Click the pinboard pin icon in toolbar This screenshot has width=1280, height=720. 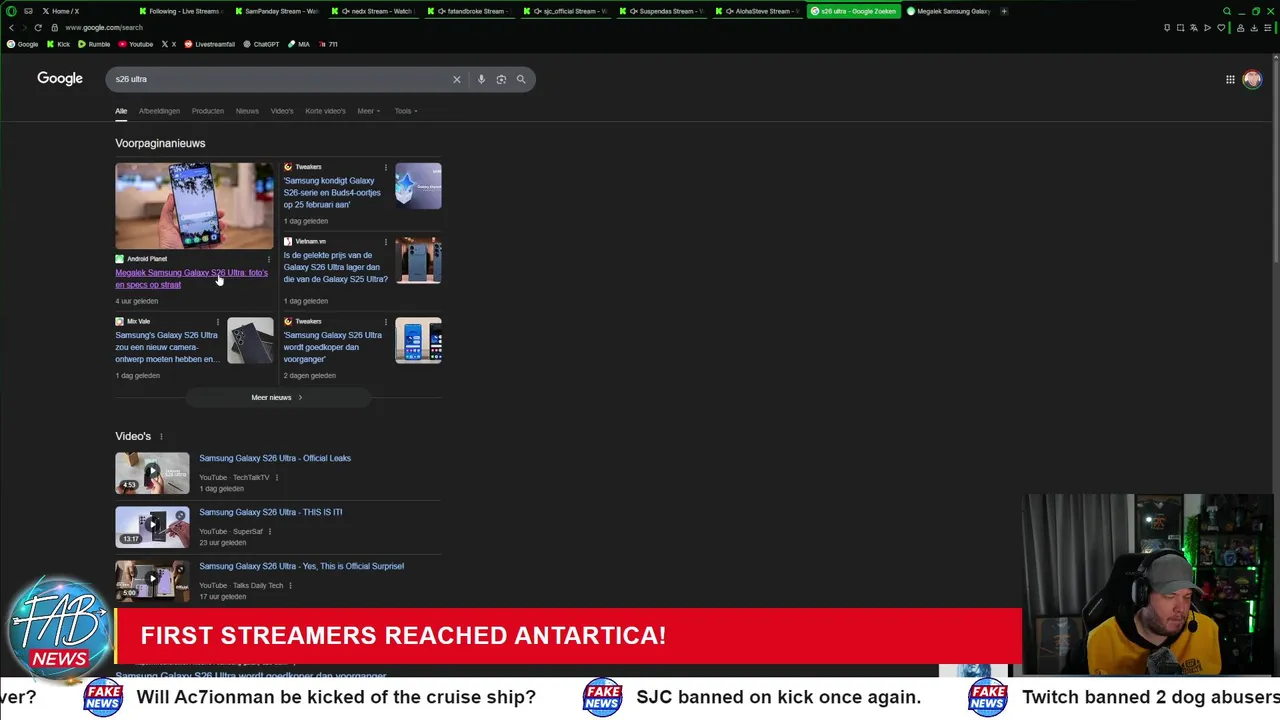pyautogui.click(x=1167, y=28)
